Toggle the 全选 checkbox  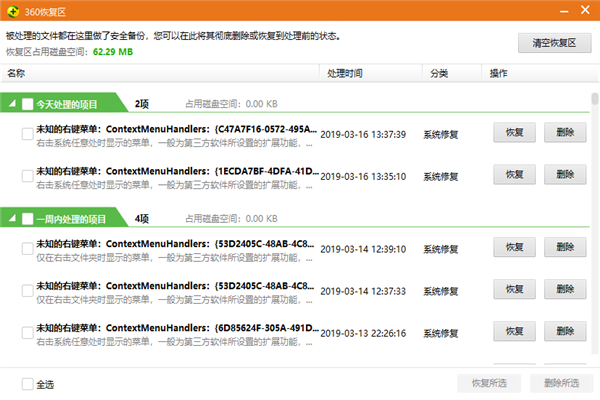[x=28, y=384]
